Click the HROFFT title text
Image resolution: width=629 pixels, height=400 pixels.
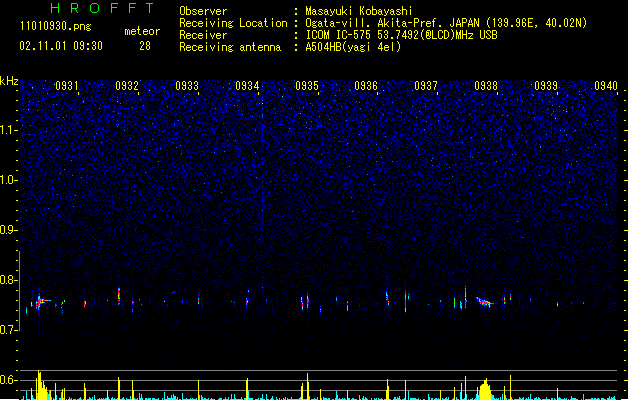(102, 8)
